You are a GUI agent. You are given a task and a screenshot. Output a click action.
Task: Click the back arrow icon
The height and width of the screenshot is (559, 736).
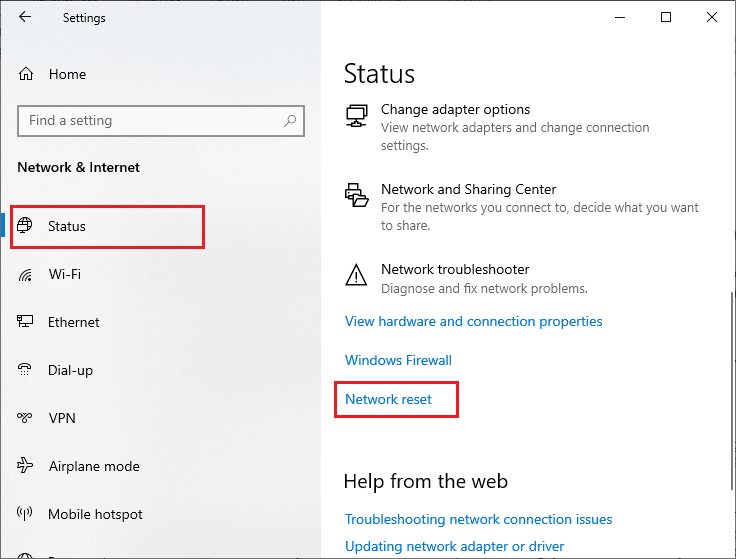pyautogui.click(x=25, y=17)
